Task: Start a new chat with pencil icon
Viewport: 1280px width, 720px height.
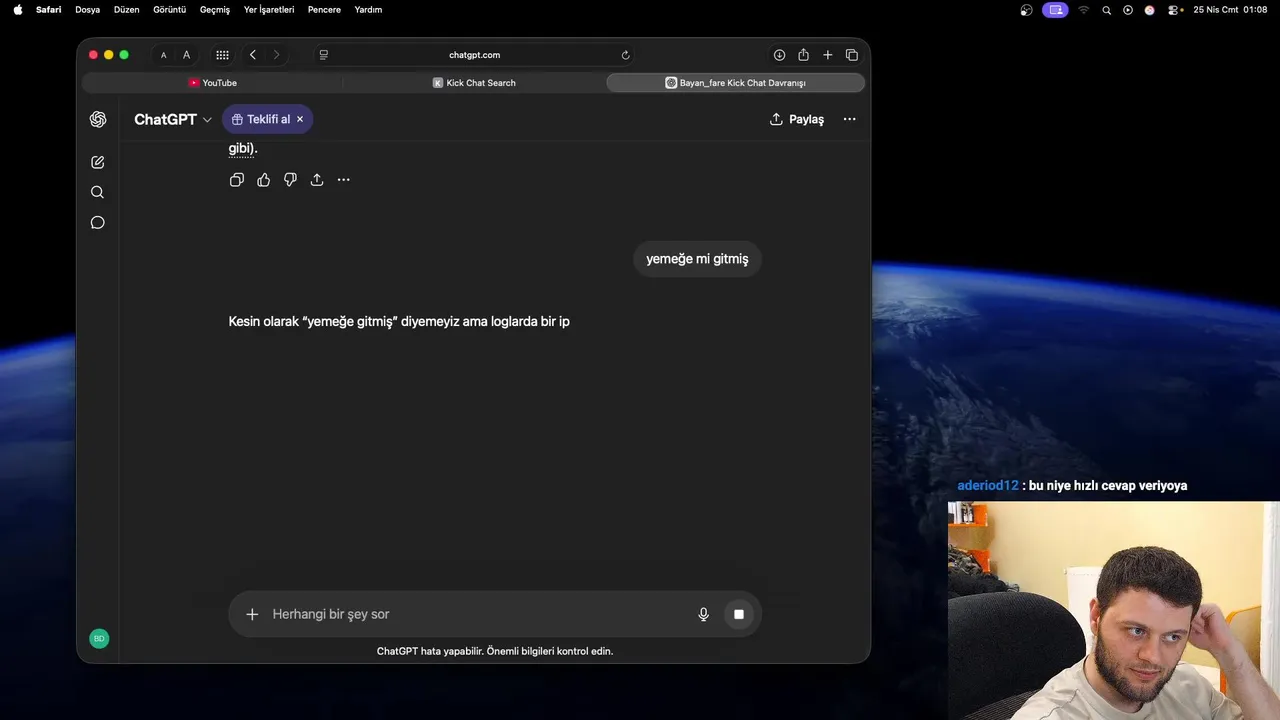Action: click(98, 162)
